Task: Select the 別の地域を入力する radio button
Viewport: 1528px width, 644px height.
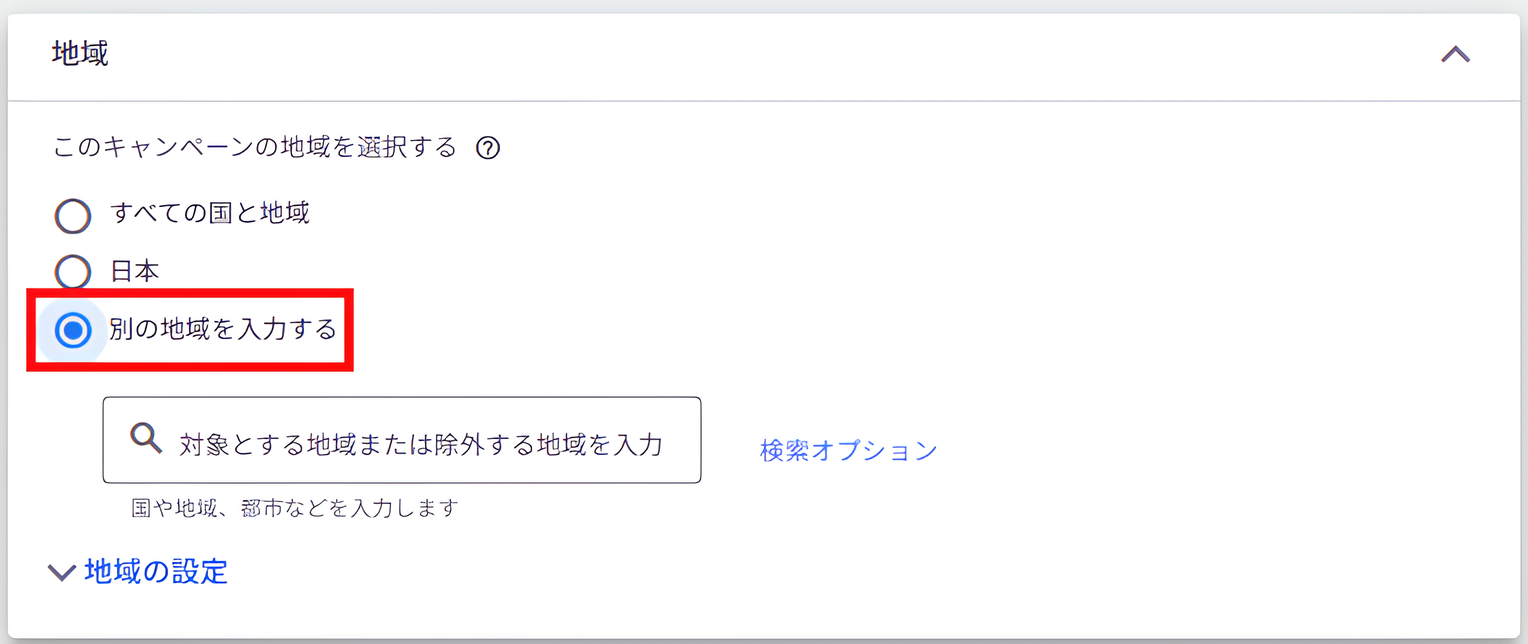Action: pyautogui.click(x=73, y=330)
